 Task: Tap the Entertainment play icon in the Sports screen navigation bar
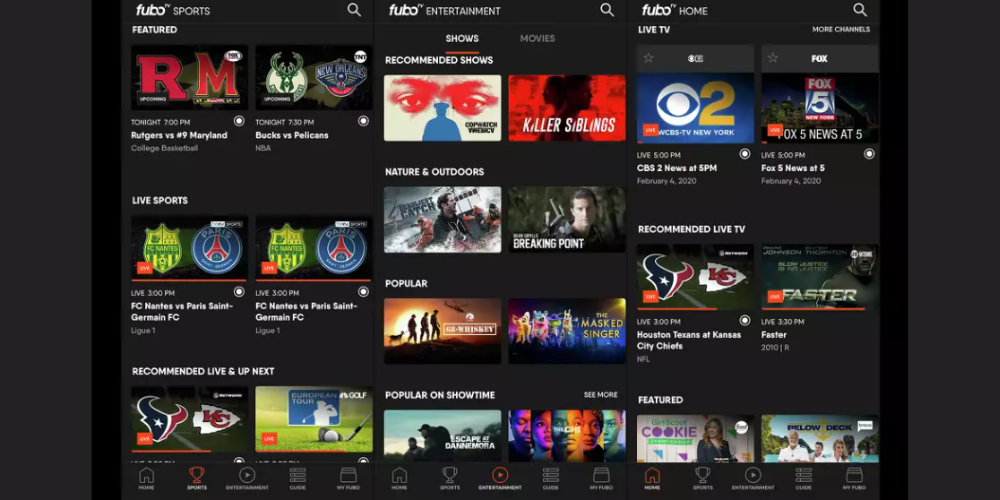pyautogui.click(x=247, y=477)
